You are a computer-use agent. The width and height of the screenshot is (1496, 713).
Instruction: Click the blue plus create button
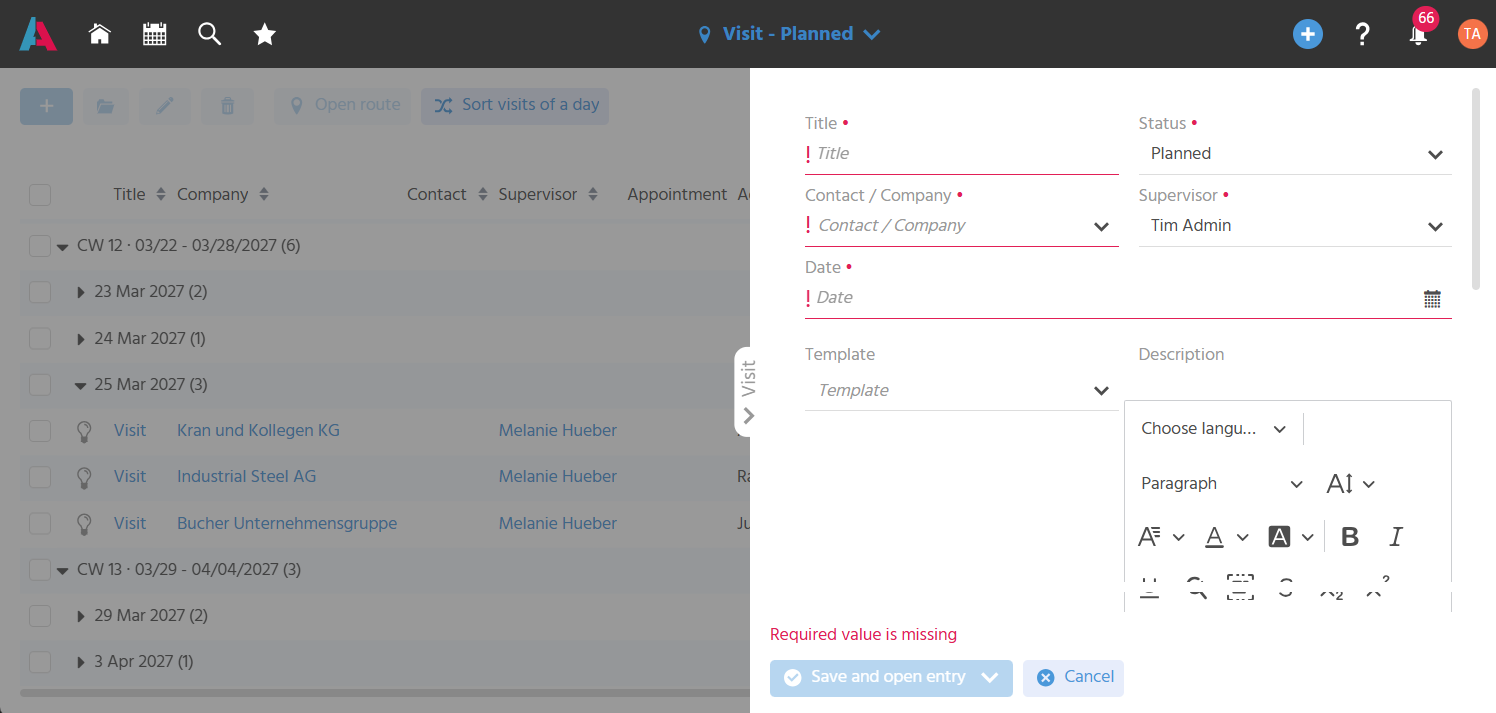click(1307, 34)
